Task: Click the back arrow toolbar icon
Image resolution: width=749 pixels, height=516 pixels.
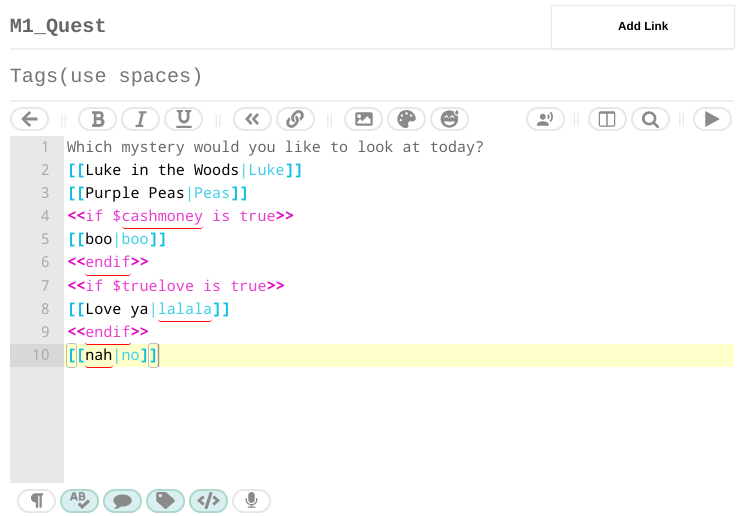Action: pos(30,119)
